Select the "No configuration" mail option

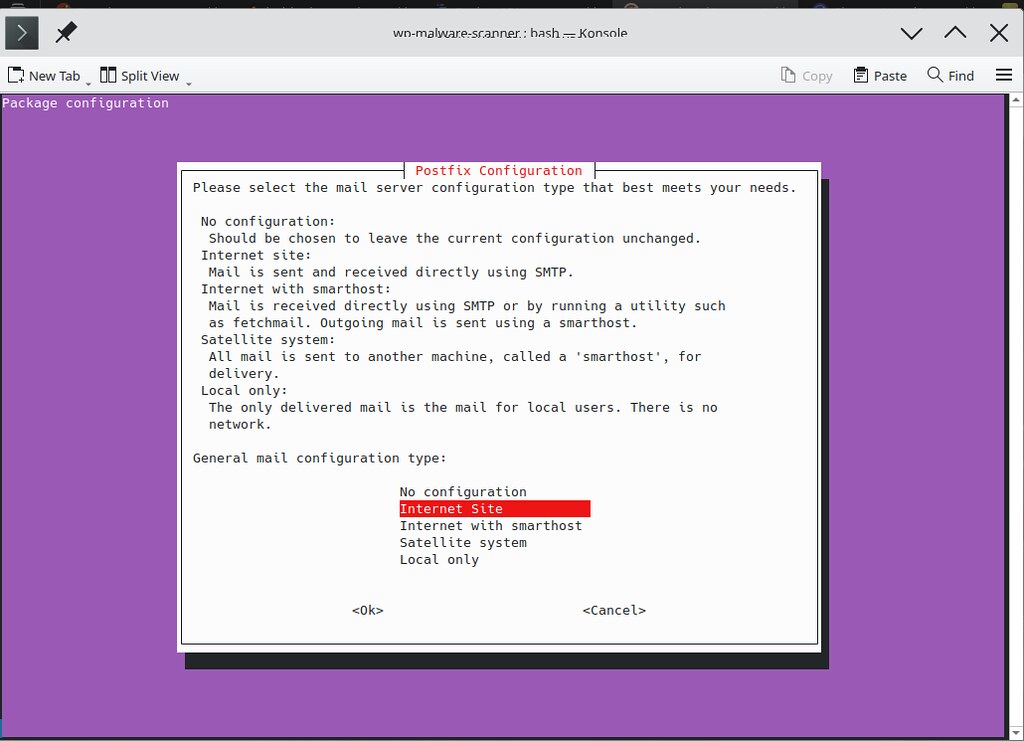pos(462,492)
